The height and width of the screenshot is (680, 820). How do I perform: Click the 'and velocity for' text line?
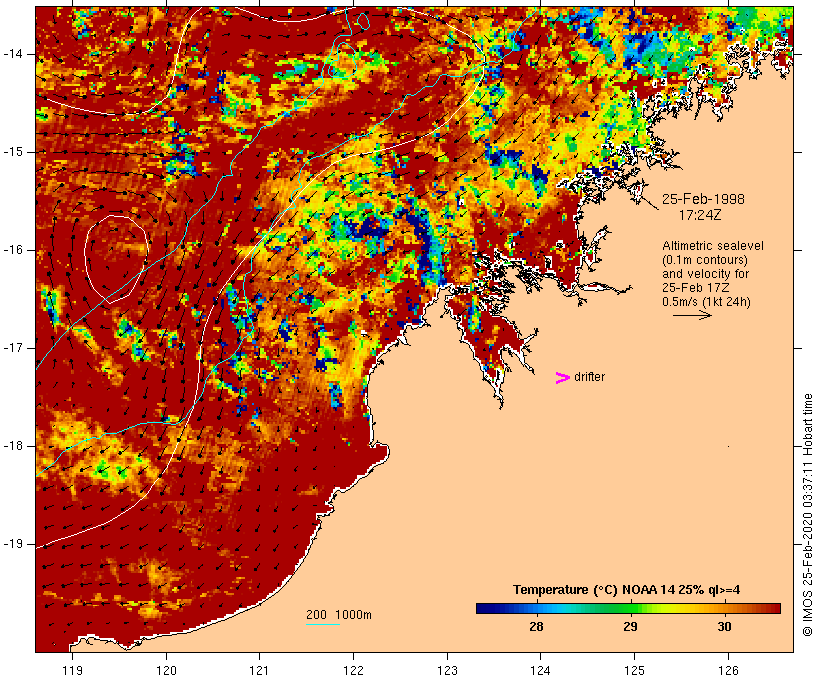[705, 274]
